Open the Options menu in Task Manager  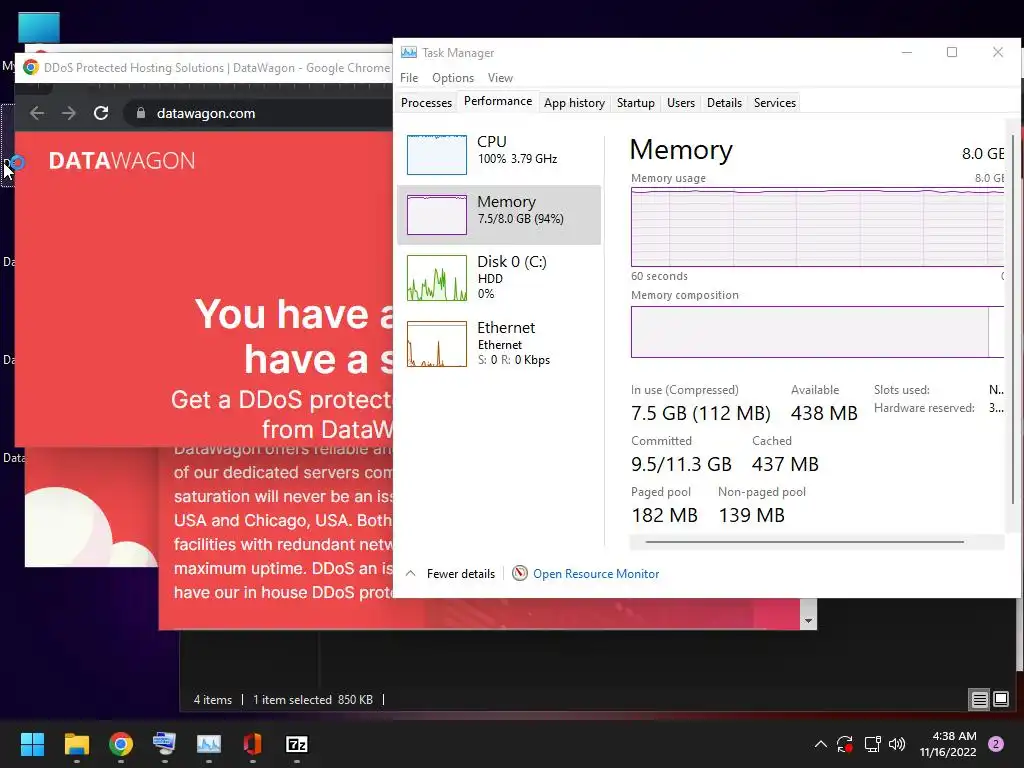point(453,78)
